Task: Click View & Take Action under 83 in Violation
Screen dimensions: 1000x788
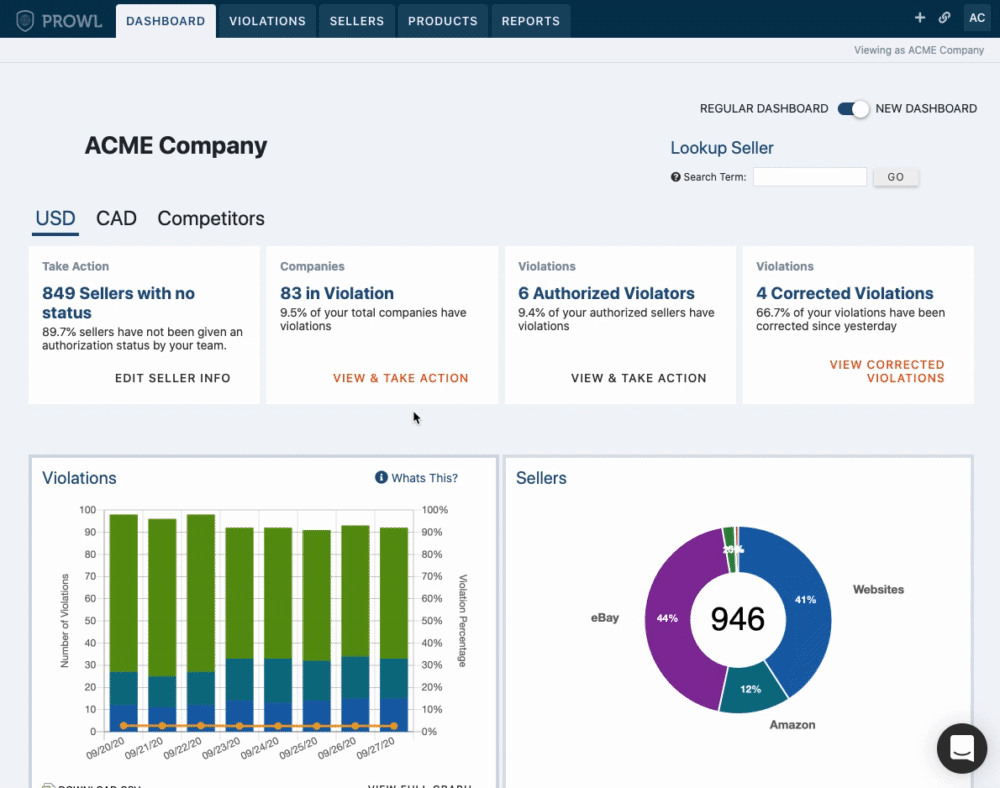Action: click(400, 378)
